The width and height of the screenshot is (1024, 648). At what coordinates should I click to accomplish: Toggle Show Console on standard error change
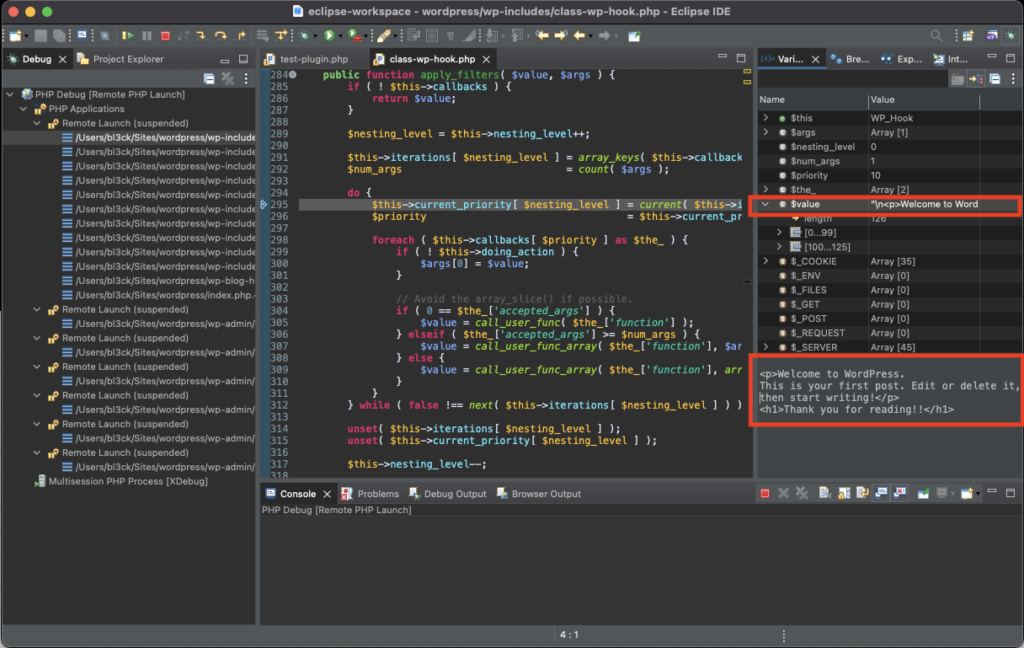coord(900,493)
